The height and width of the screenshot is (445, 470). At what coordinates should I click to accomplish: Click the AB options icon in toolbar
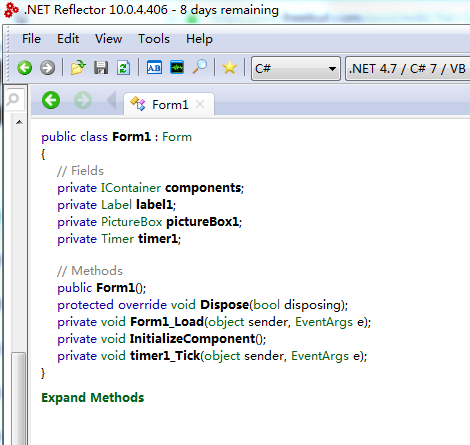pyautogui.click(x=154, y=68)
